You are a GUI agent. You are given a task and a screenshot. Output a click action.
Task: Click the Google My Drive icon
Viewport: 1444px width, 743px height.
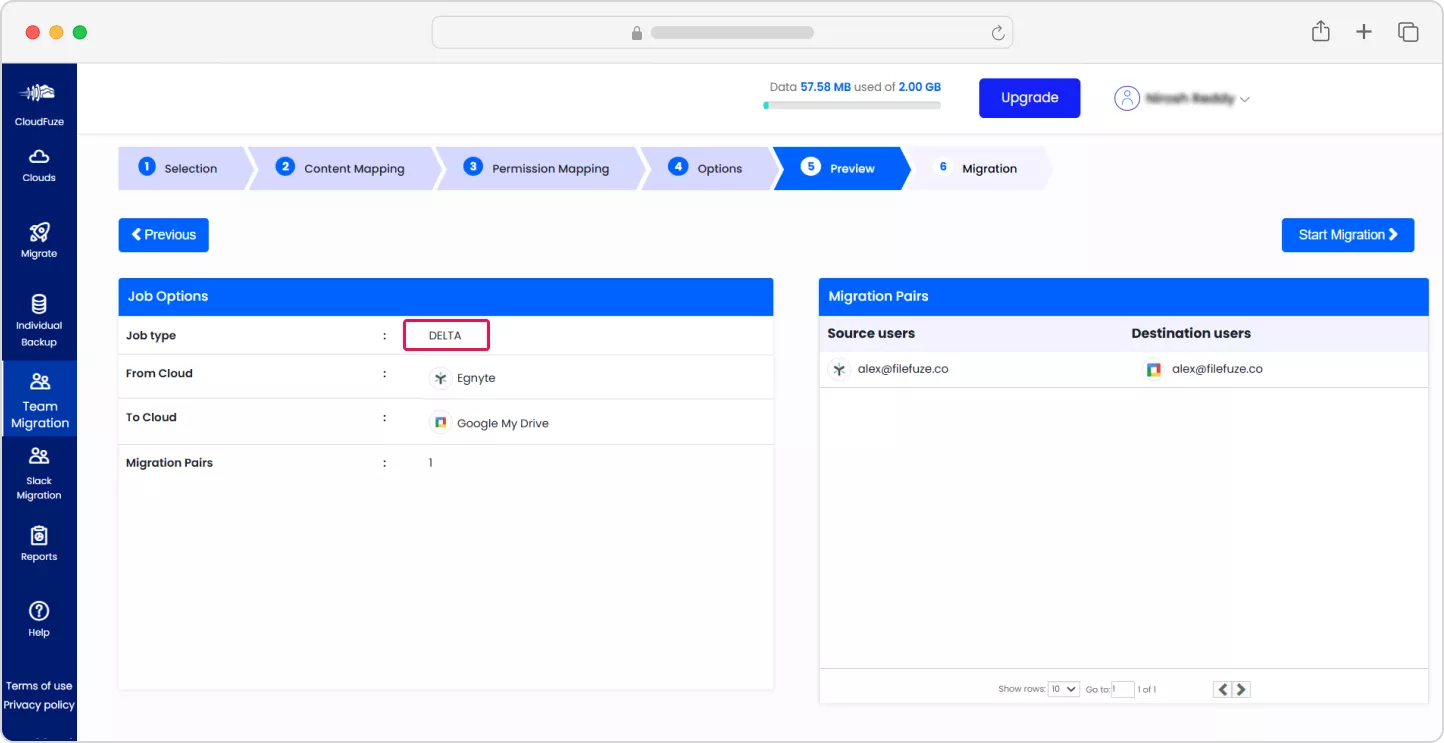click(x=440, y=423)
